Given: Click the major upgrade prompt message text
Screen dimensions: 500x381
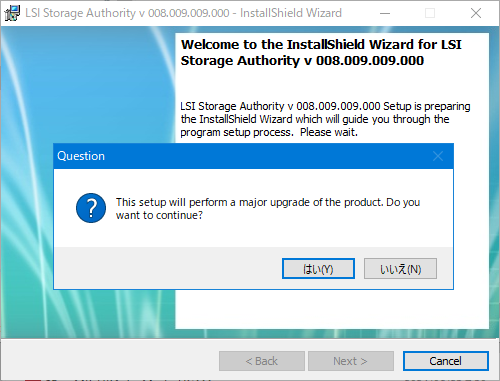Looking at the screenshot, I should click(268, 209).
